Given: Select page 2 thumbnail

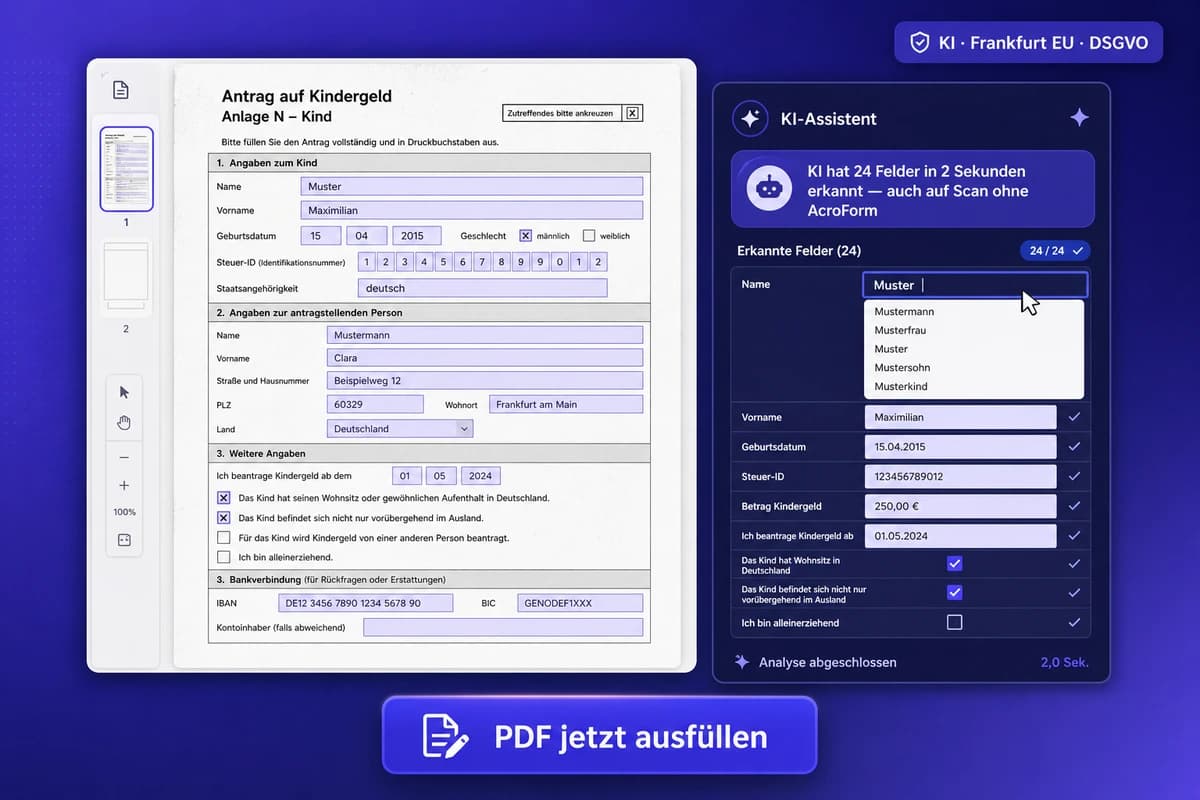Looking at the screenshot, I should 126,276.
